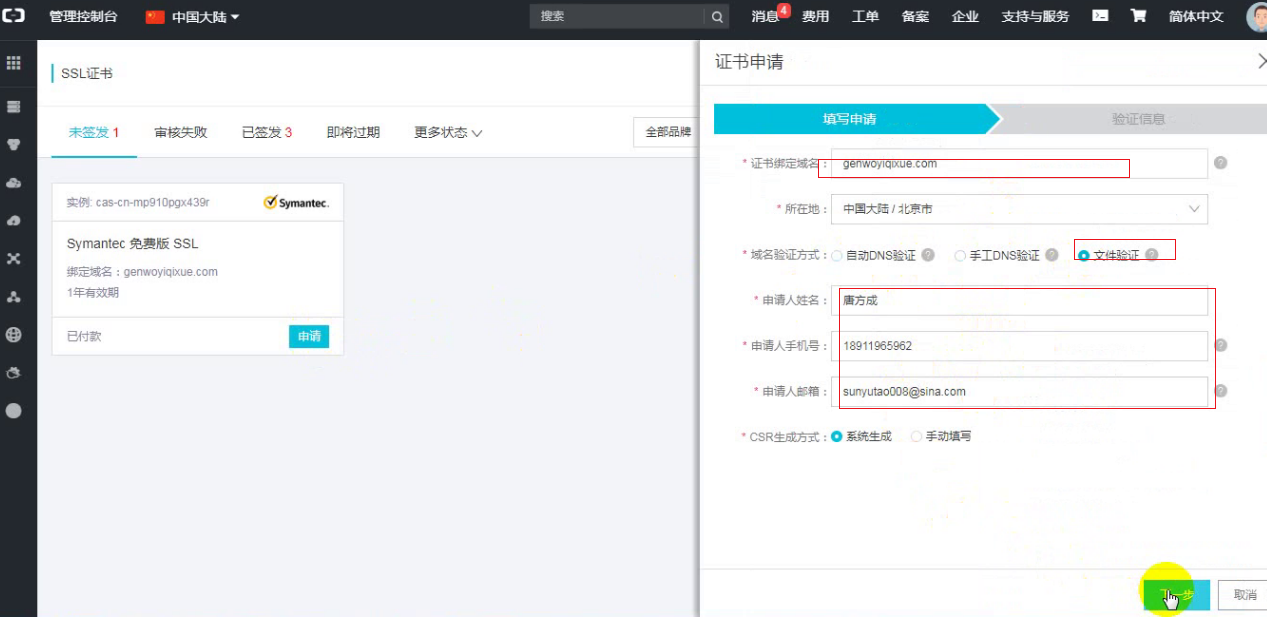This screenshot has height=617, width=1267.
Task: Click the search magnifier icon
Action: click(717, 17)
